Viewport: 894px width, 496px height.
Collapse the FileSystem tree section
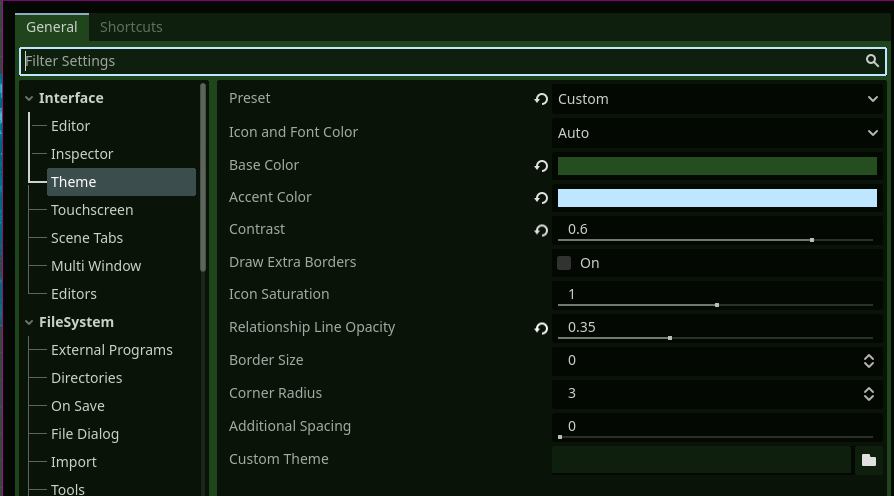[29, 322]
